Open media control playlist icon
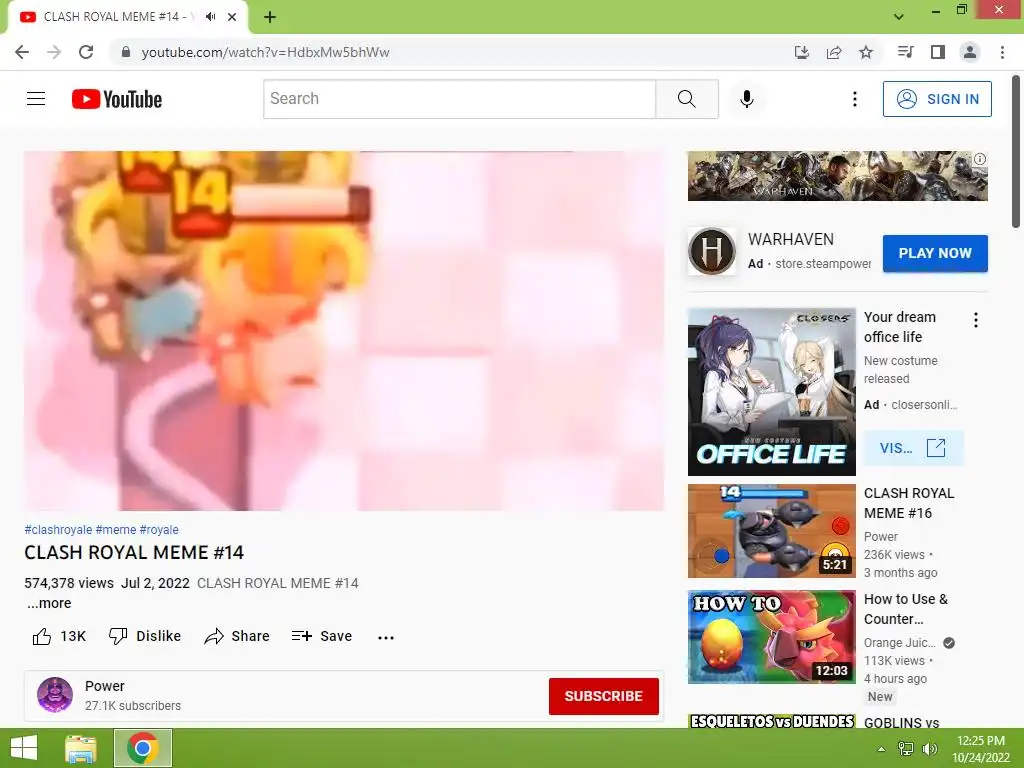 click(x=905, y=52)
